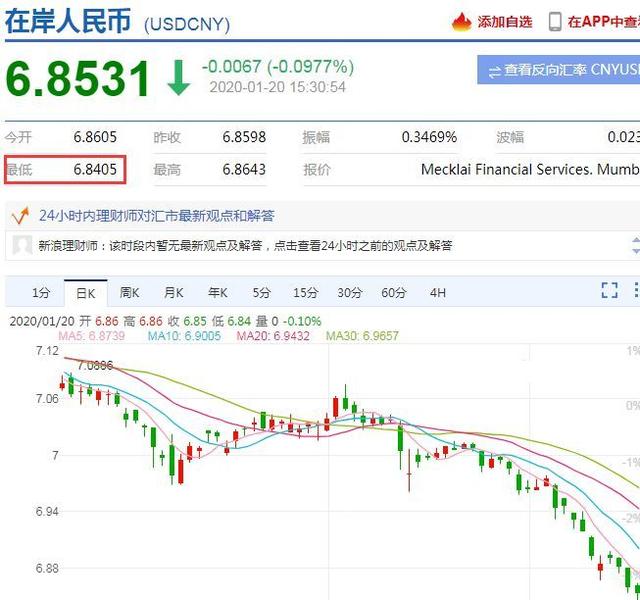640x600 pixels.
Task: Add USDCNY to watchlist via 添加自选
Action: click(x=505, y=22)
